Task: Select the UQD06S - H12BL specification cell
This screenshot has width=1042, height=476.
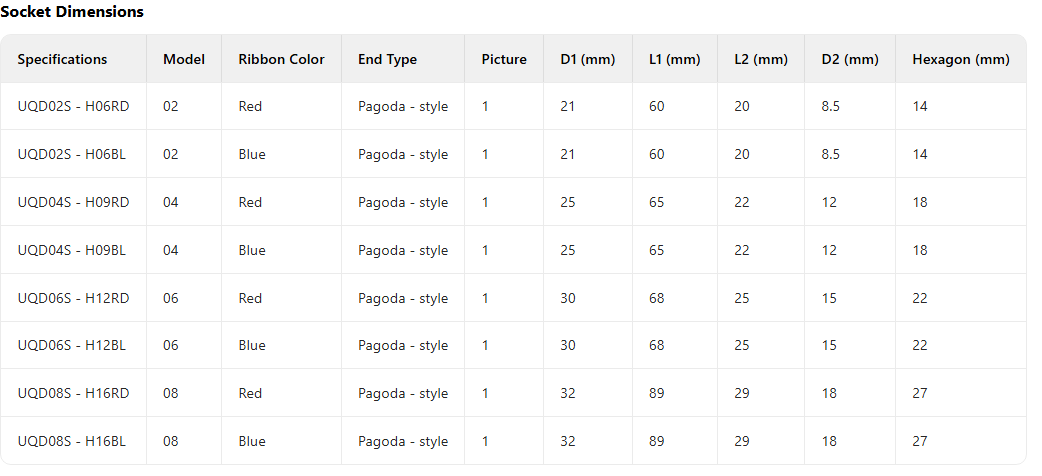Action: [x=72, y=345]
